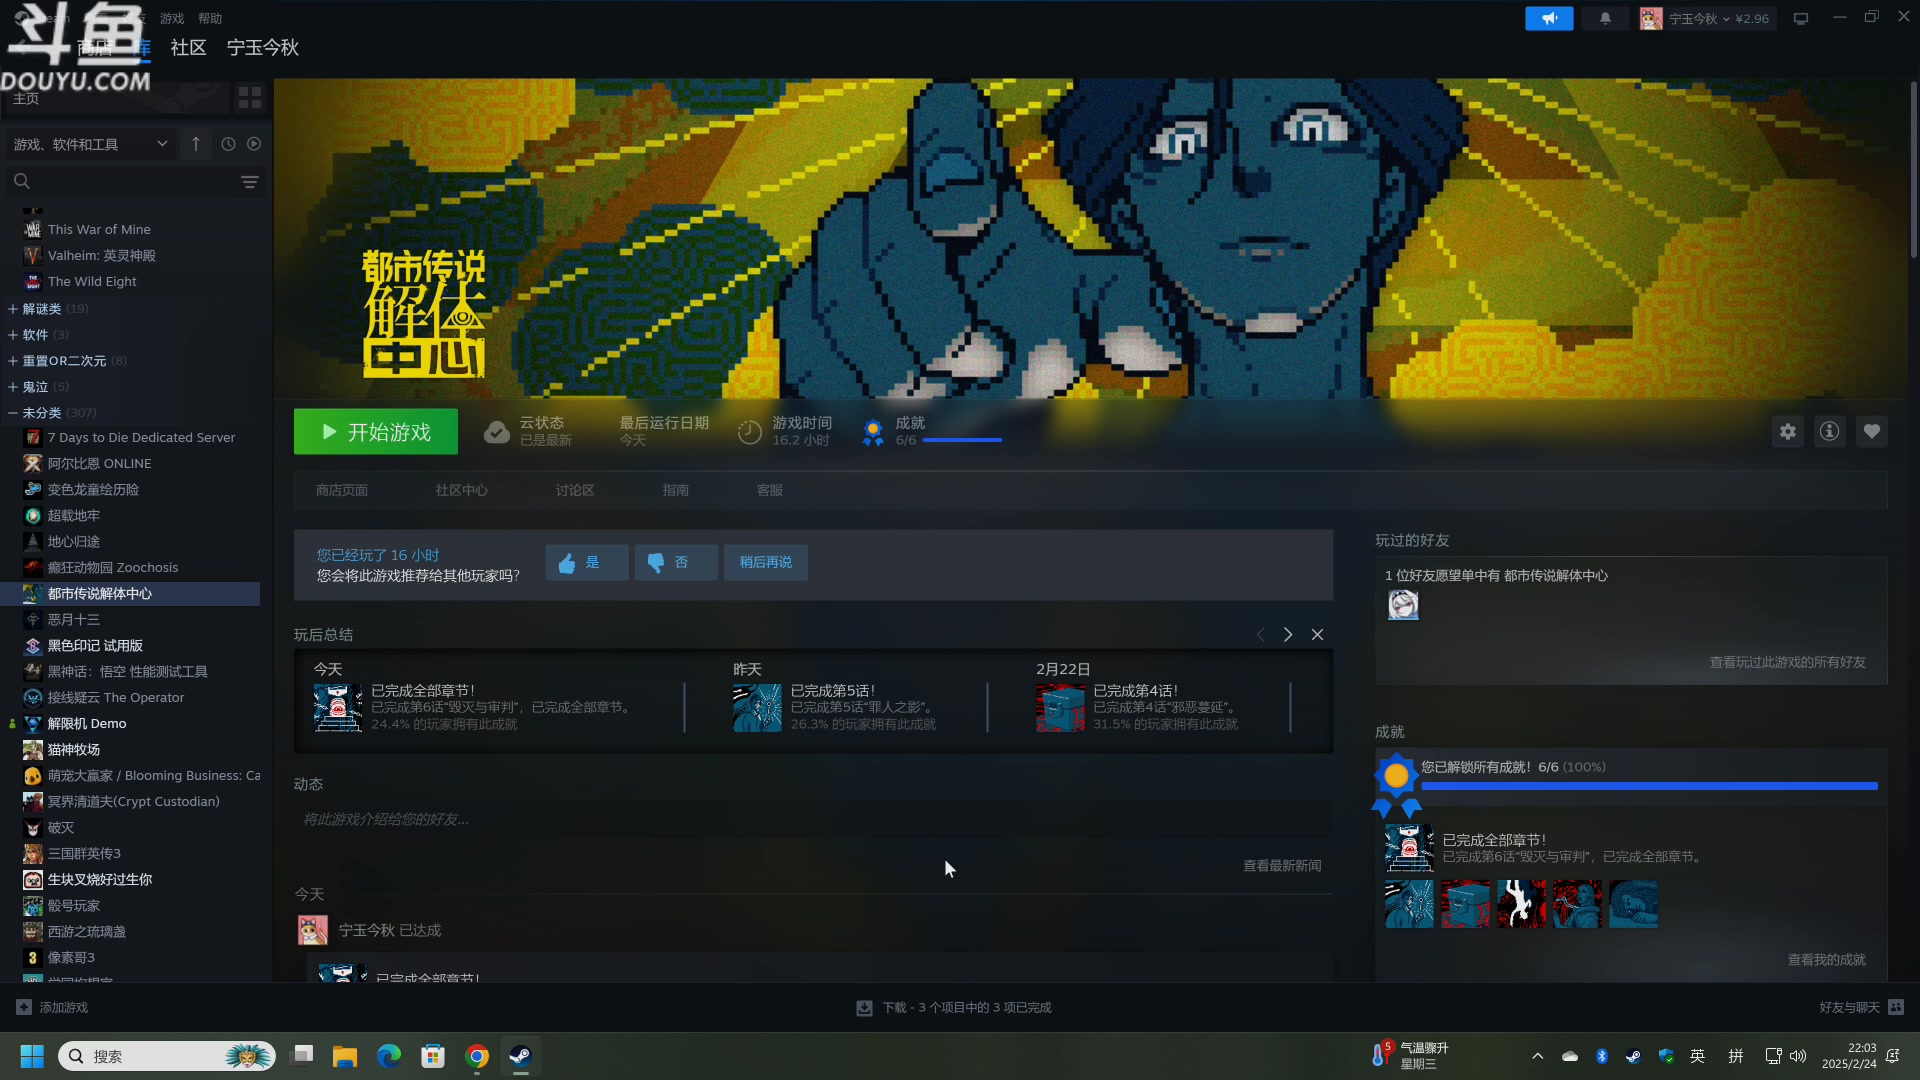The width and height of the screenshot is (1920, 1080).
Task: Open library filter options icon
Action: pos(250,182)
